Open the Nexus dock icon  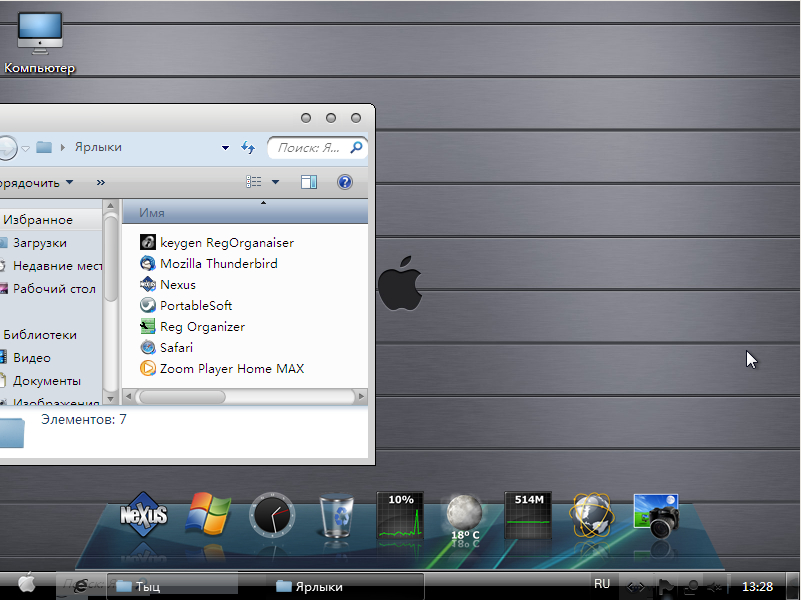[x=144, y=516]
